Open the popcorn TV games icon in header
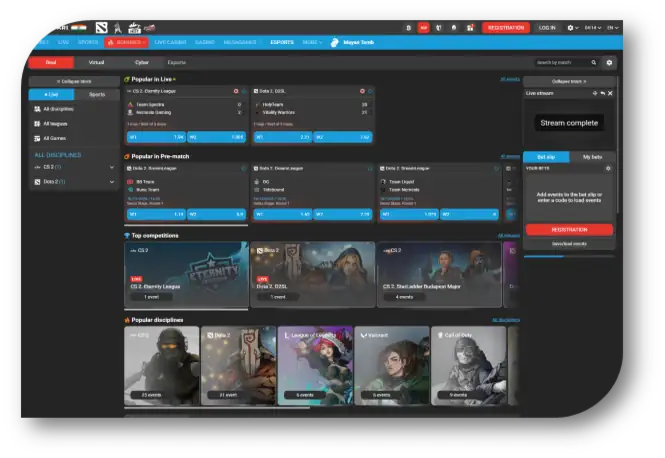 (134, 28)
